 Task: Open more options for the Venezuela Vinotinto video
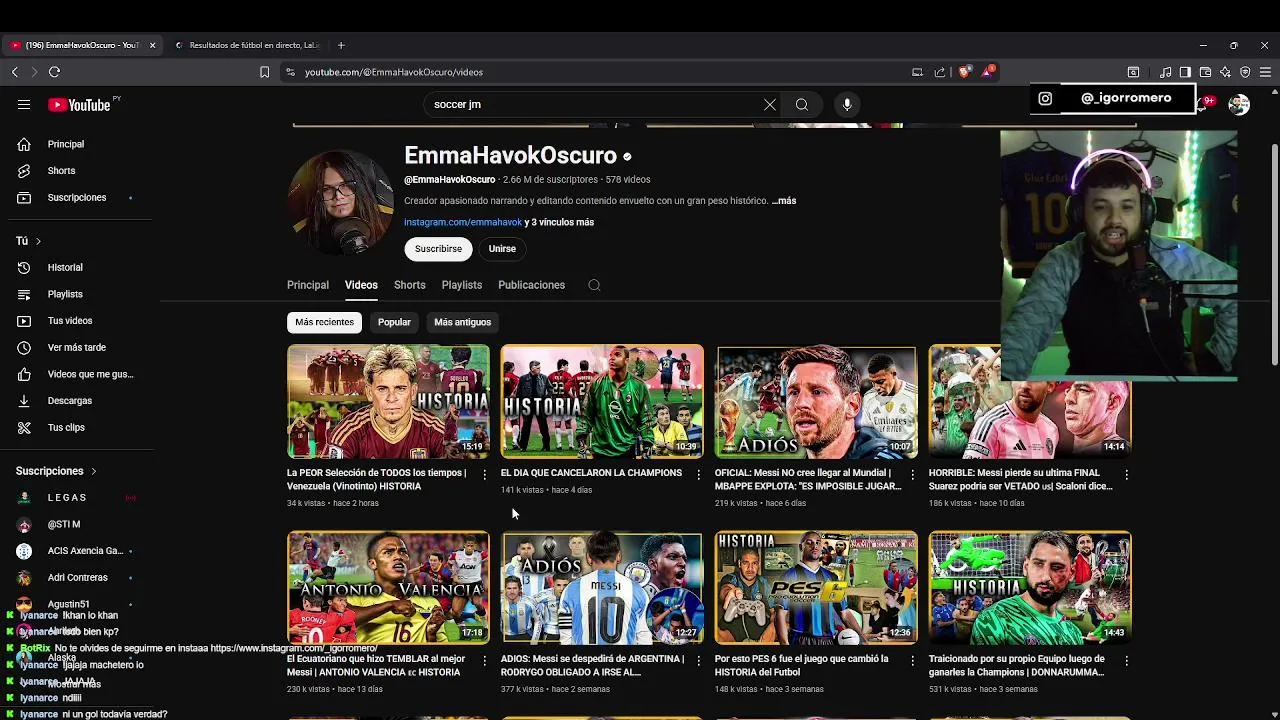(x=485, y=475)
